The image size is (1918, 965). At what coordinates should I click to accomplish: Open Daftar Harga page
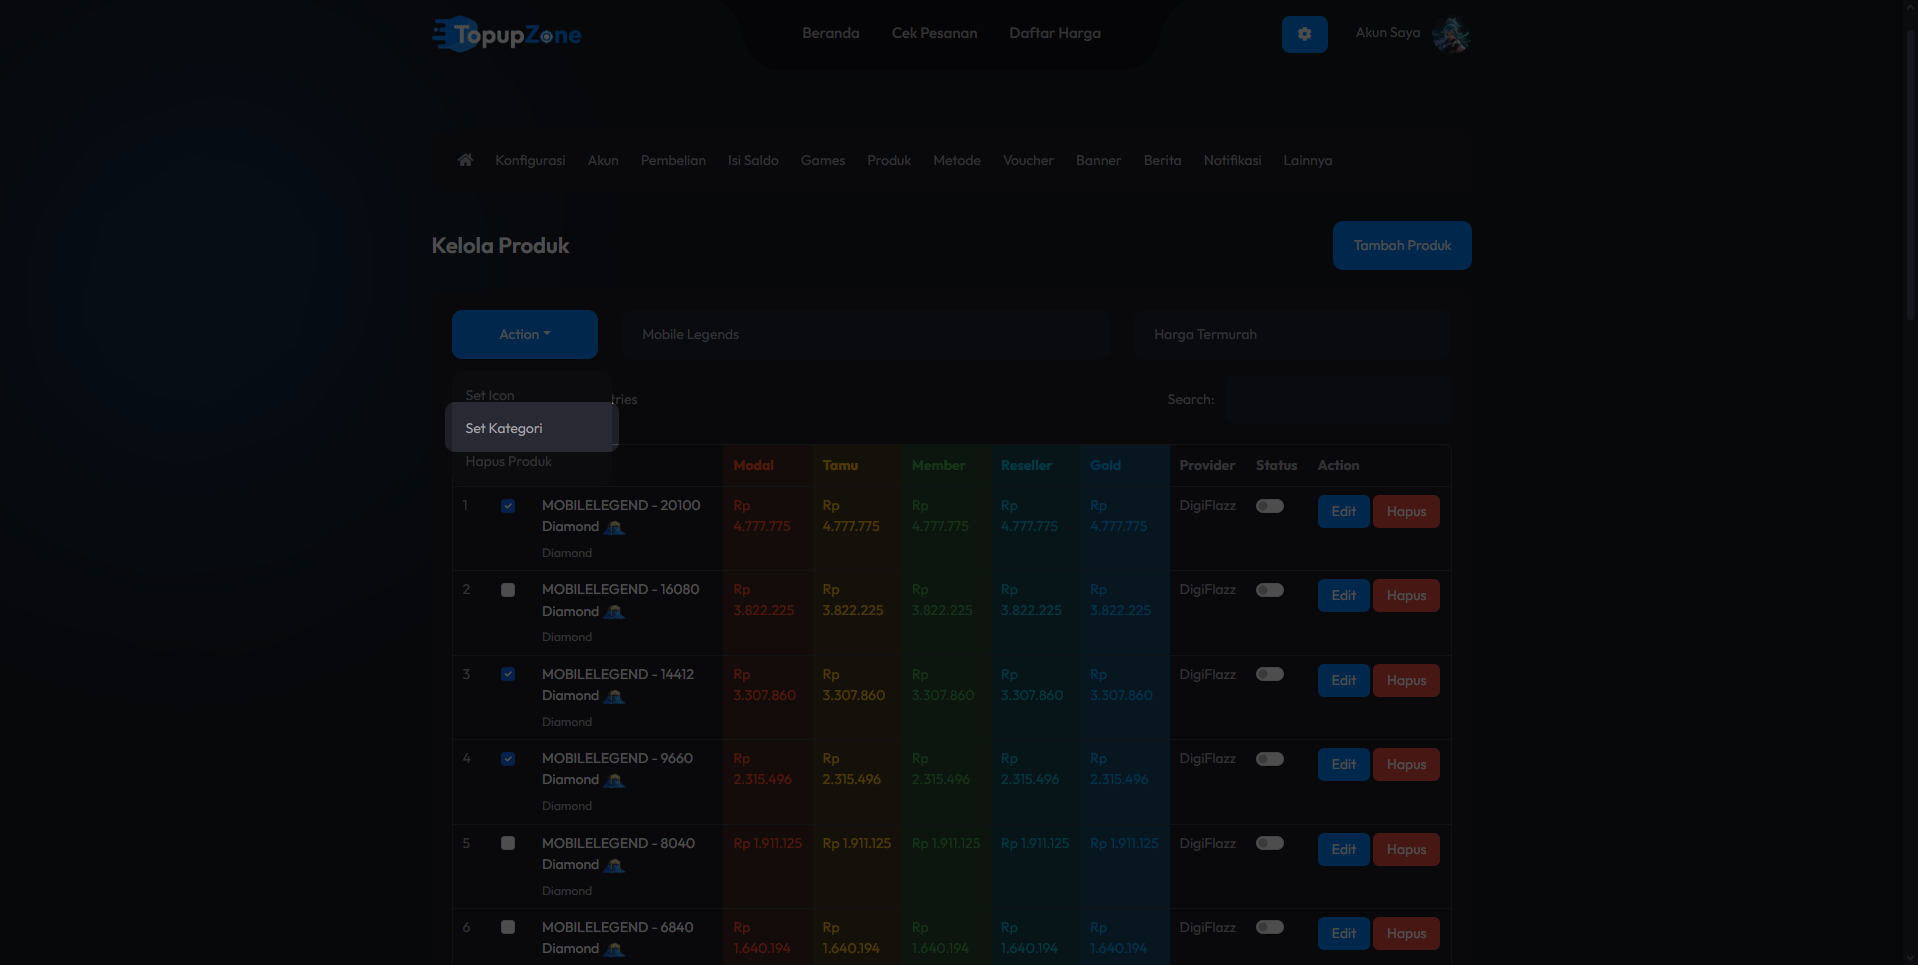1054,33
